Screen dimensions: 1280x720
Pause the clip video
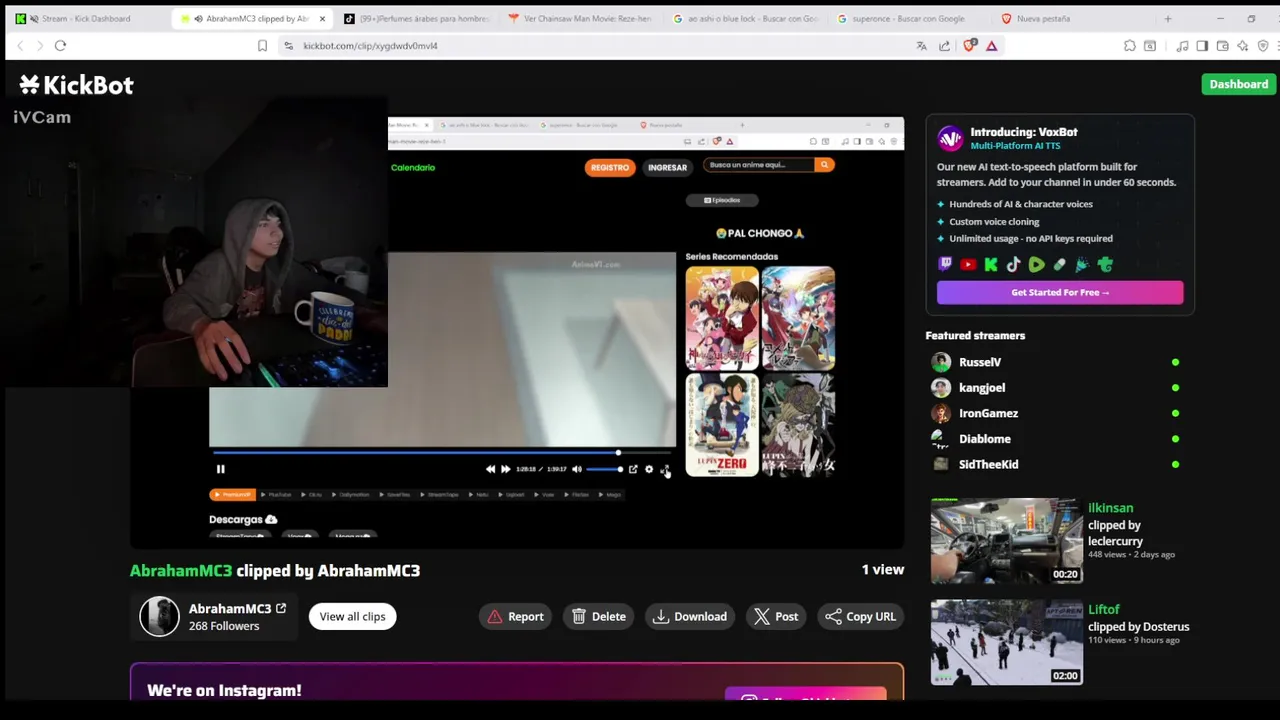[220, 469]
